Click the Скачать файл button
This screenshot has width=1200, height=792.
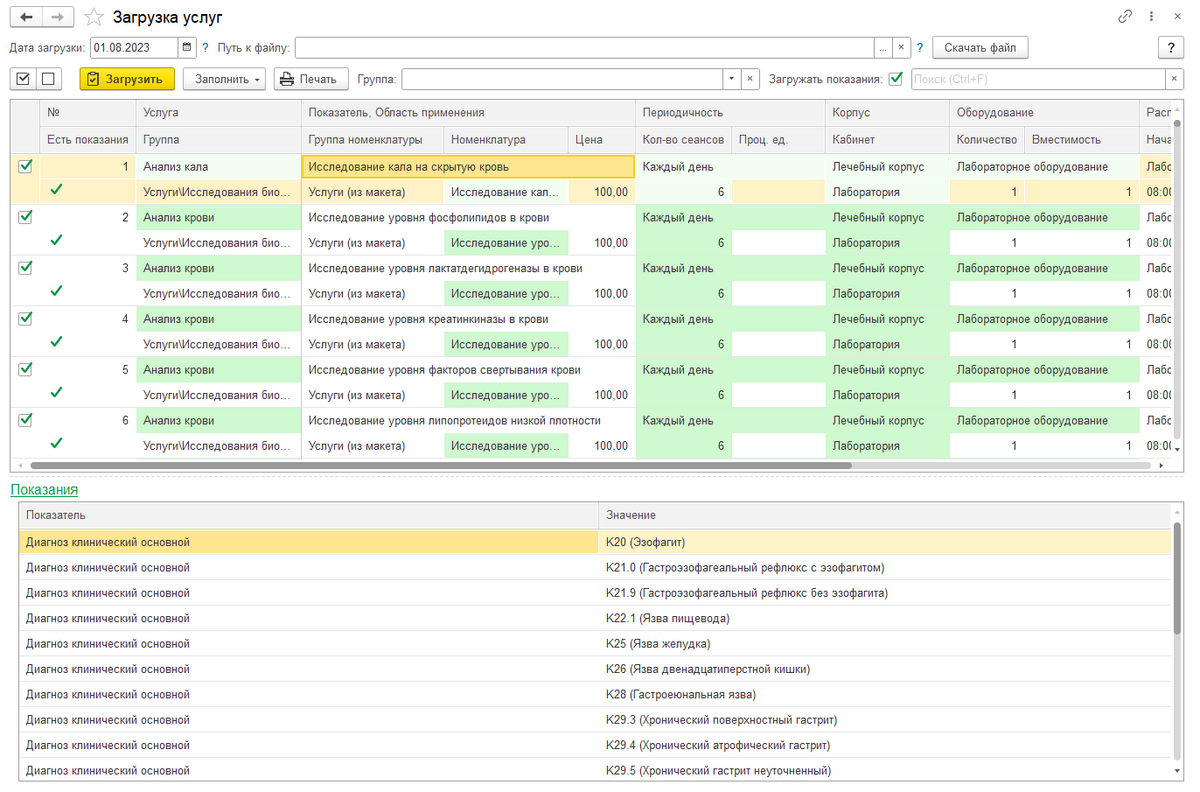coord(979,47)
